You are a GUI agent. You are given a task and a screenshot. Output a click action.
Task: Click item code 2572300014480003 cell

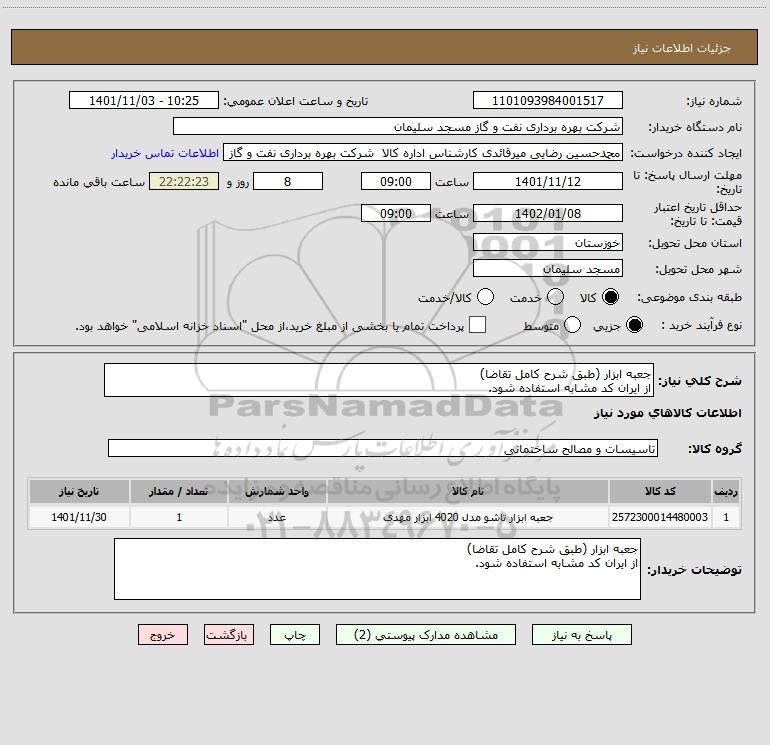(x=660, y=517)
